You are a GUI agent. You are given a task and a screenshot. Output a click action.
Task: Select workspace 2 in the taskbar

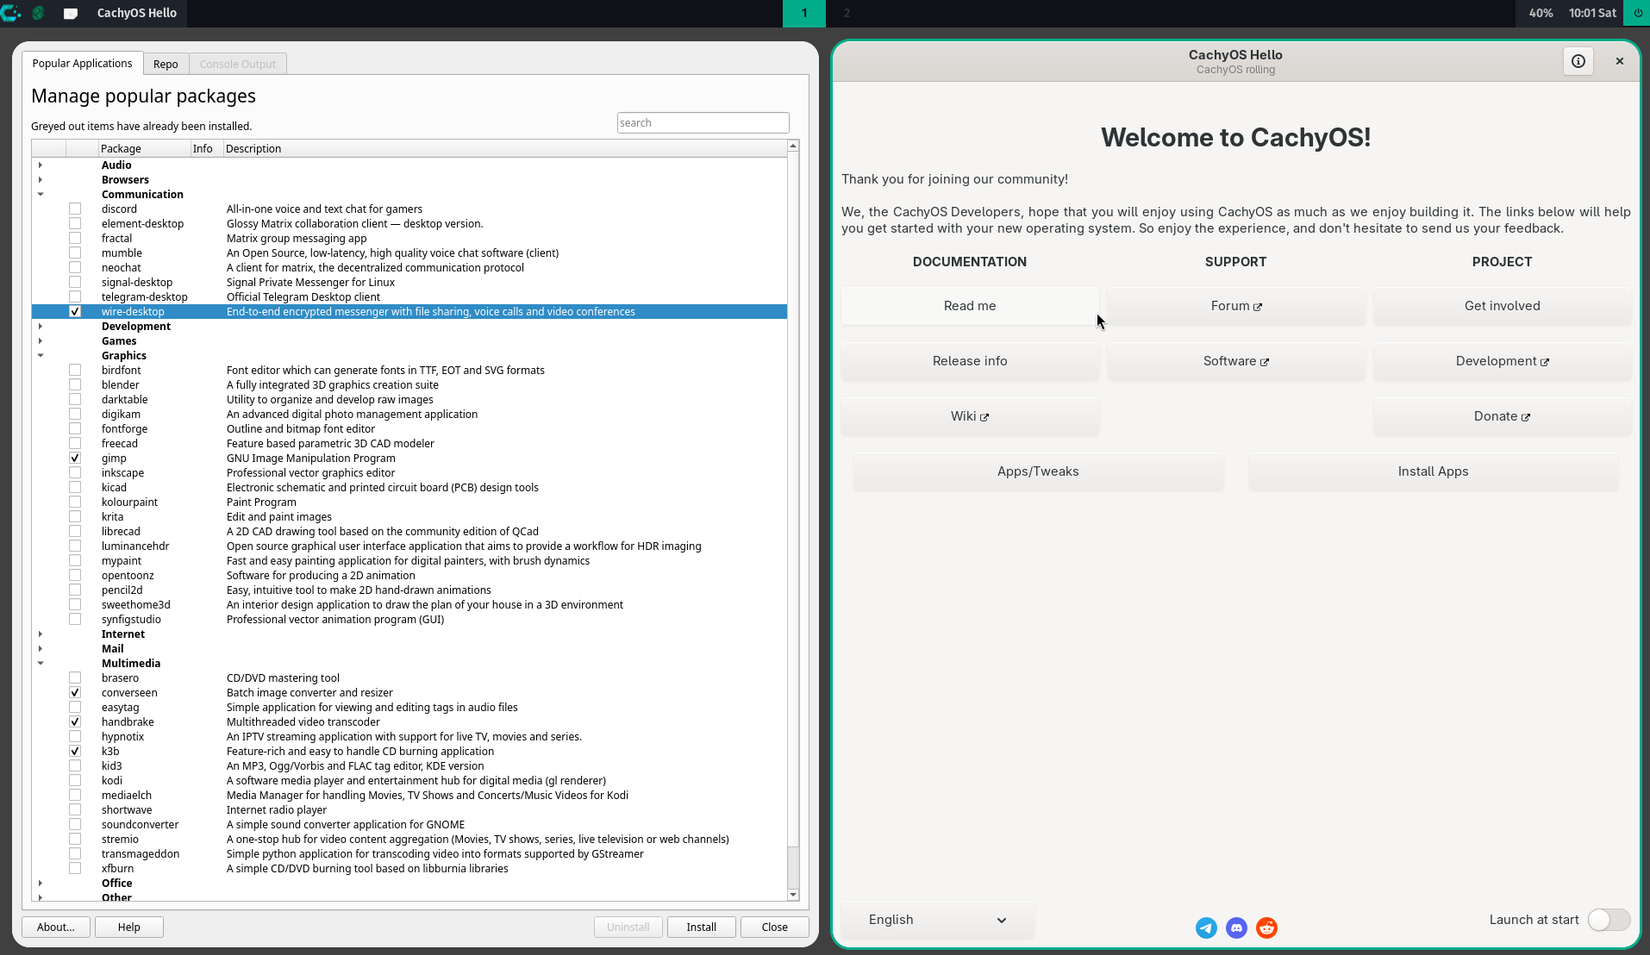(846, 13)
